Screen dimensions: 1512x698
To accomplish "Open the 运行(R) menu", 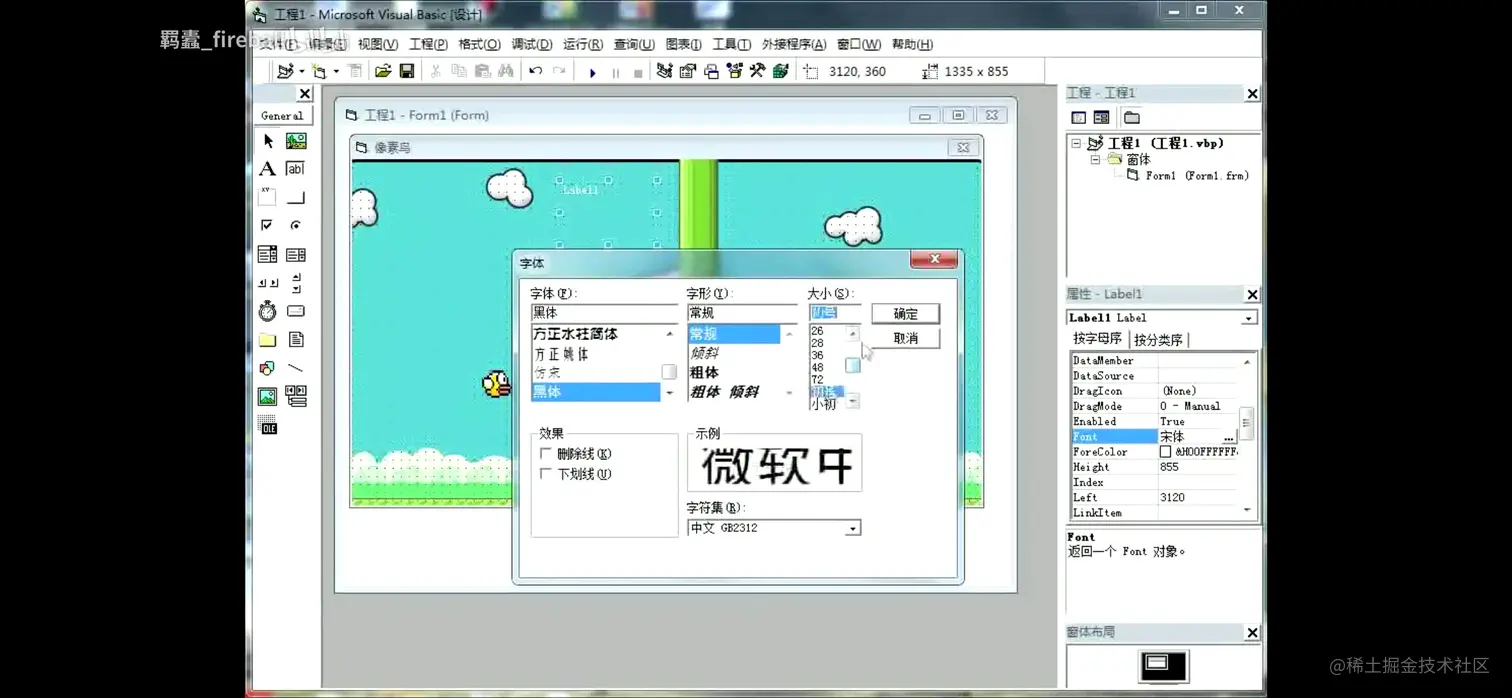I will tap(583, 44).
